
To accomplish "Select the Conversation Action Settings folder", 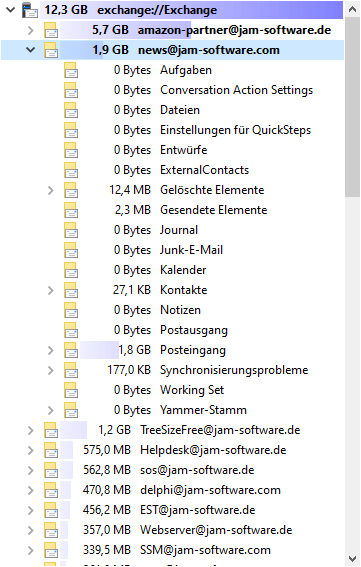I will click(237, 90).
